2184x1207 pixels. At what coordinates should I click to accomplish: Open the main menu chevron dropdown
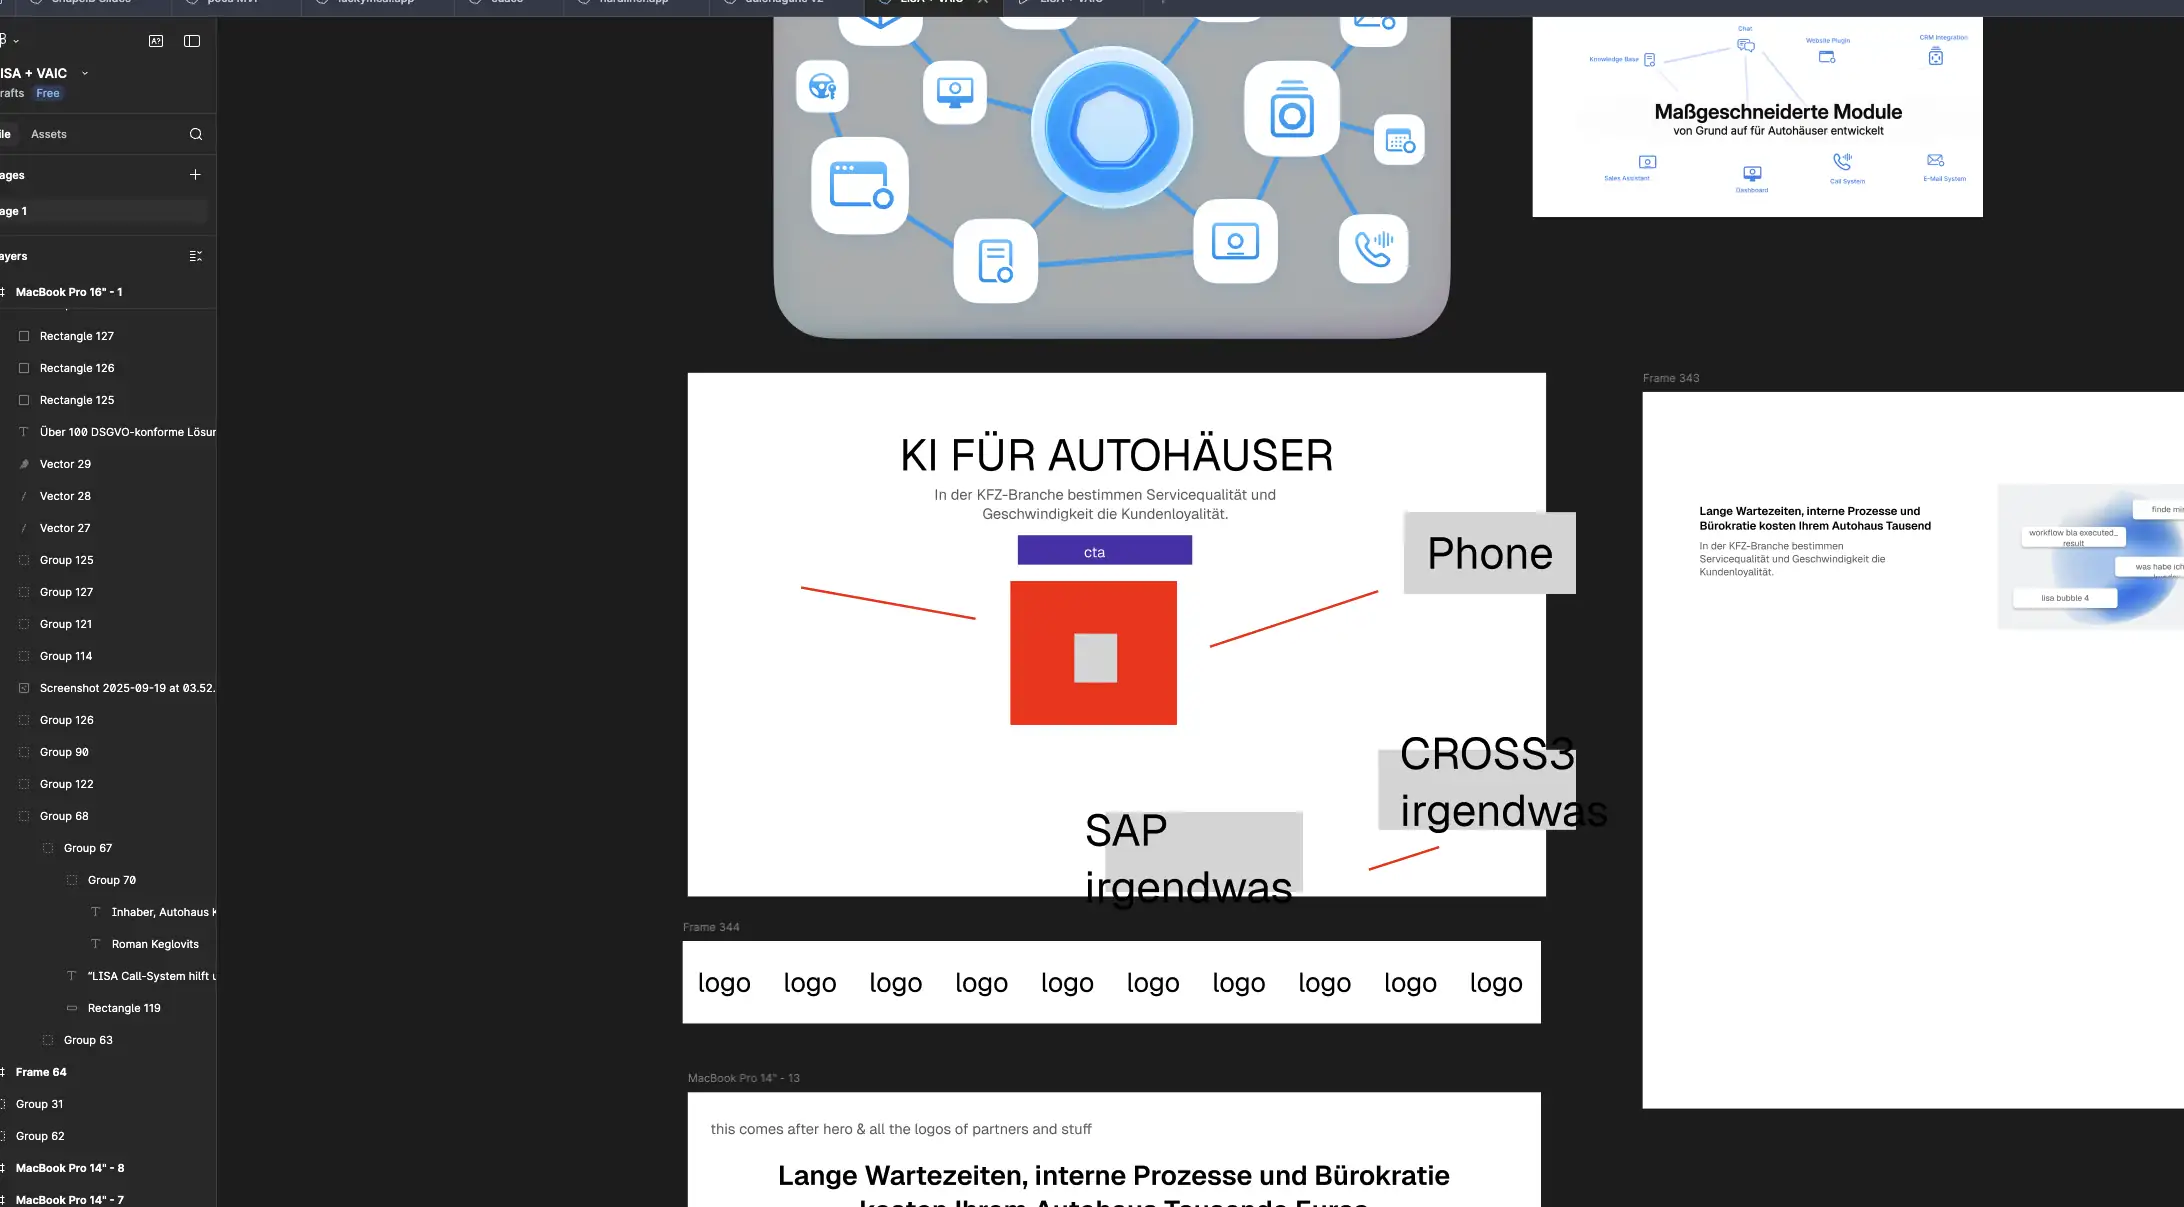pyautogui.click(x=16, y=41)
